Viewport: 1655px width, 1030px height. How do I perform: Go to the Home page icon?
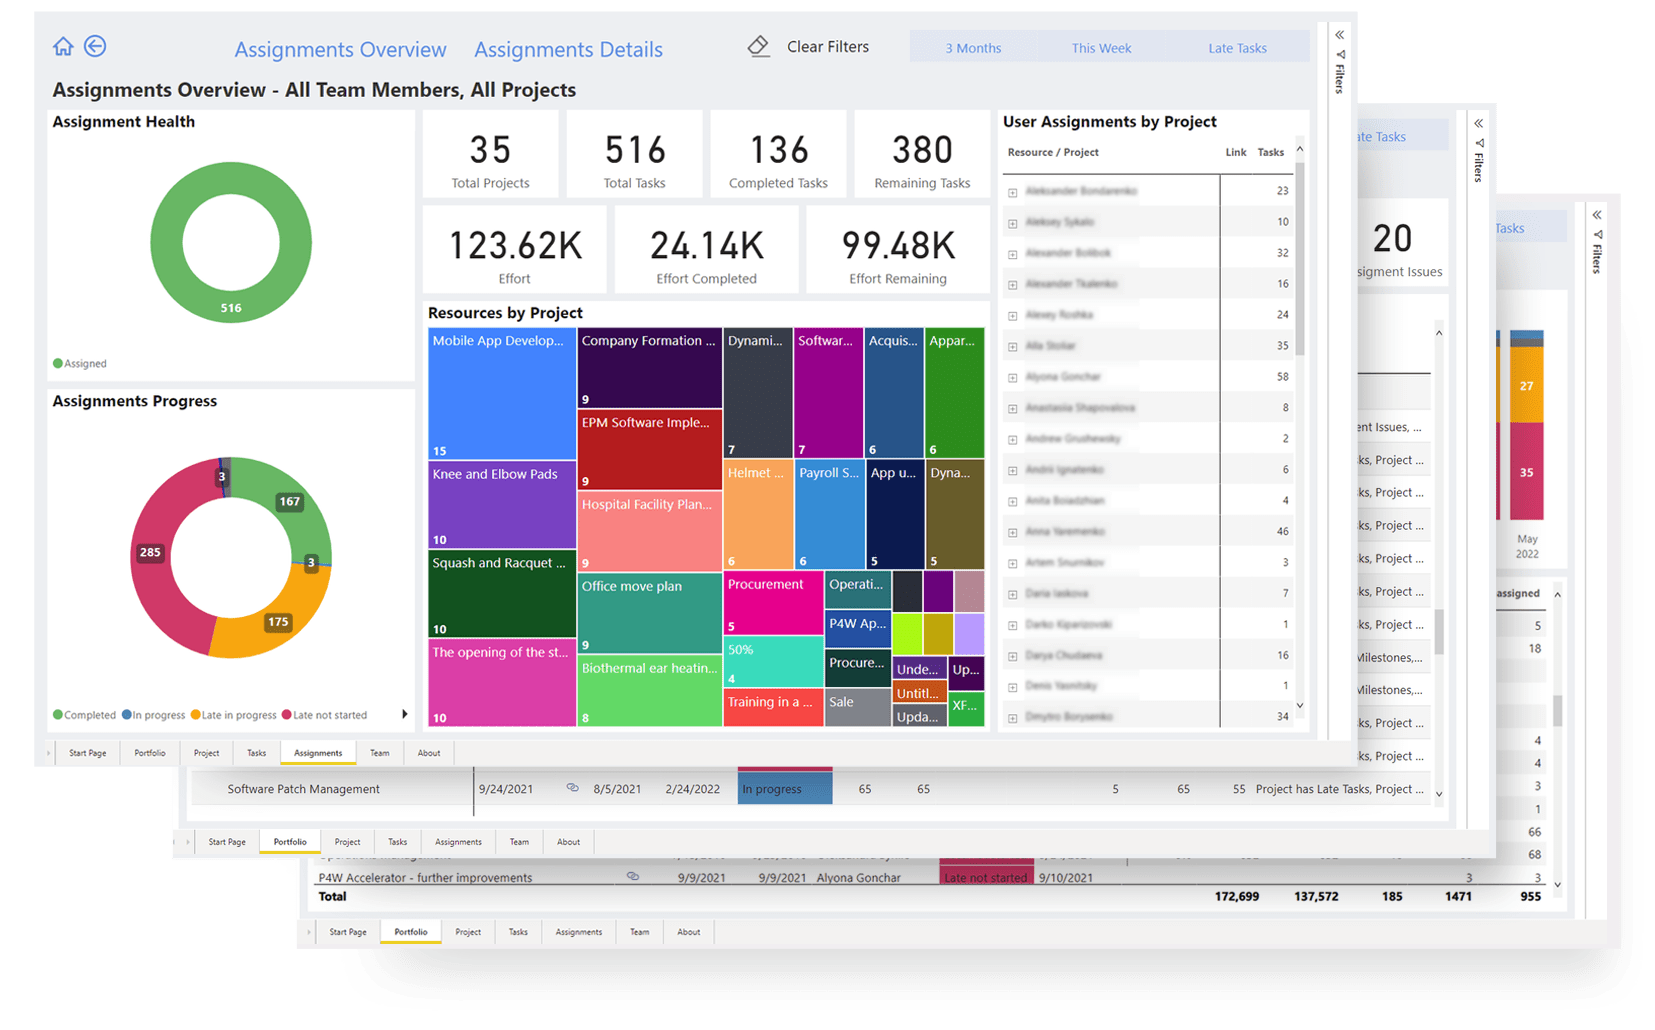[63, 46]
